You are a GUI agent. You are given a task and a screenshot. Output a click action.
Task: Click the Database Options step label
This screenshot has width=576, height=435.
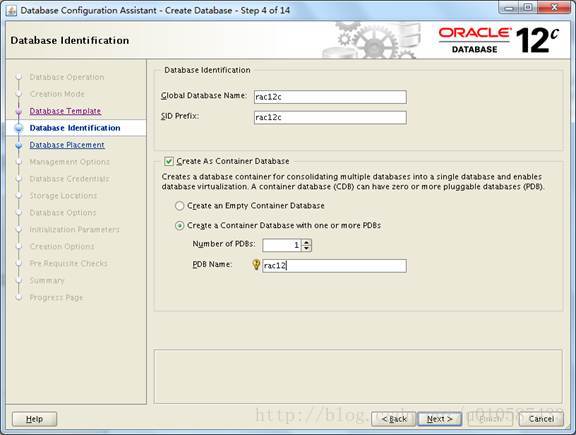tap(63, 213)
